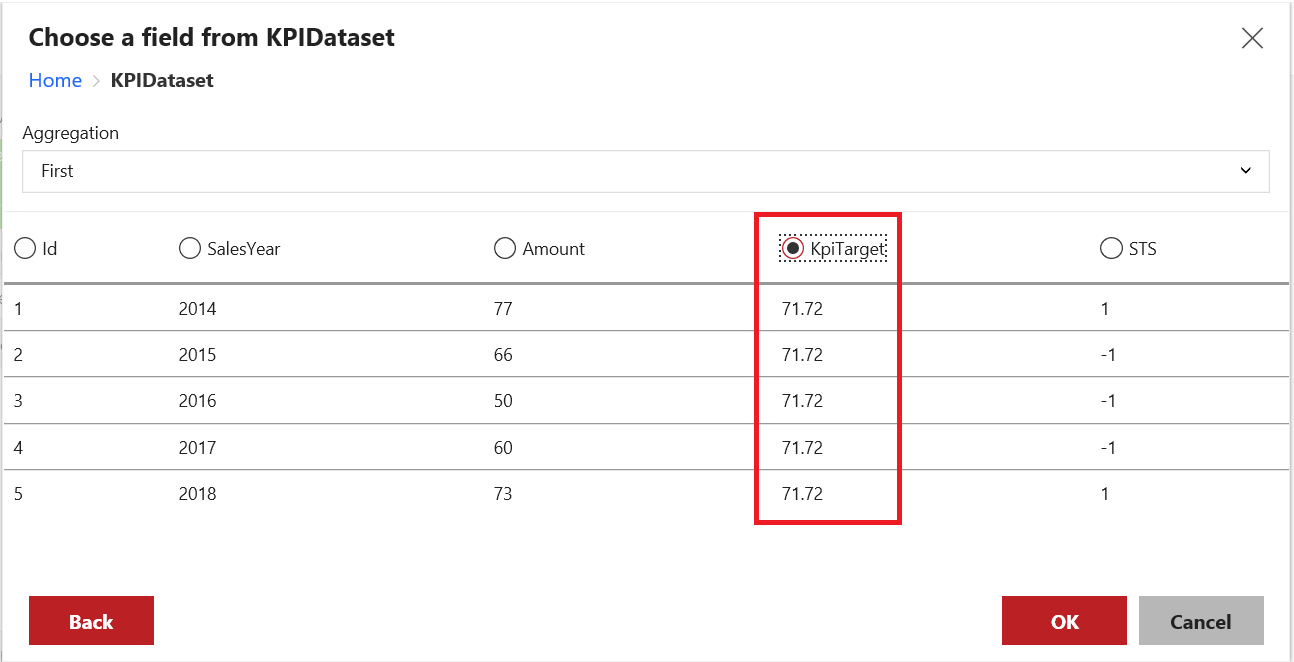Click the Id cell showing 4
This screenshot has width=1294, height=662.
point(19,448)
